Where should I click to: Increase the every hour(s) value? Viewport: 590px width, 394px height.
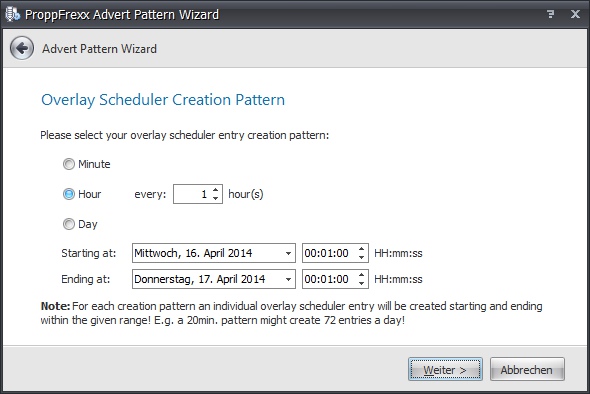click(x=216, y=190)
